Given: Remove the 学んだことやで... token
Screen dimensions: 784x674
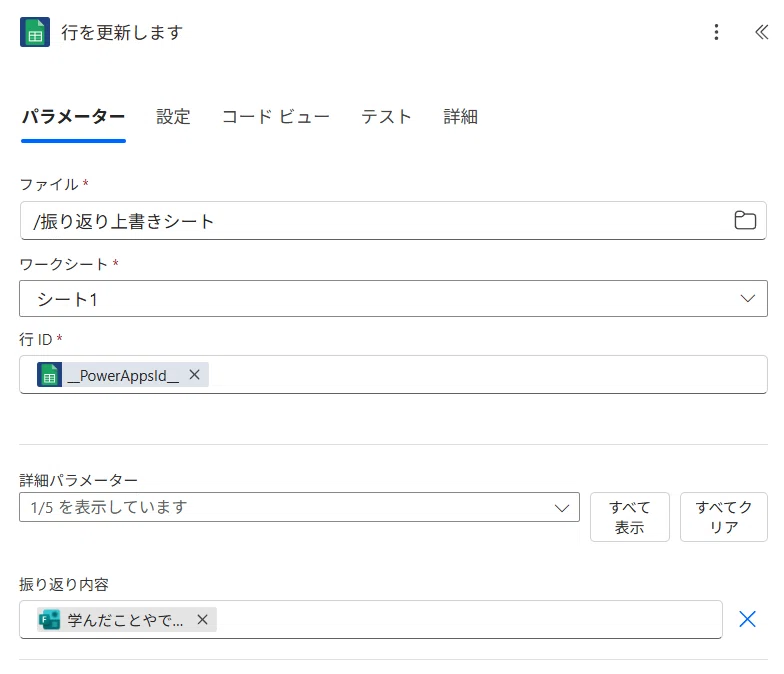Looking at the screenshot, I should [202, 620].
